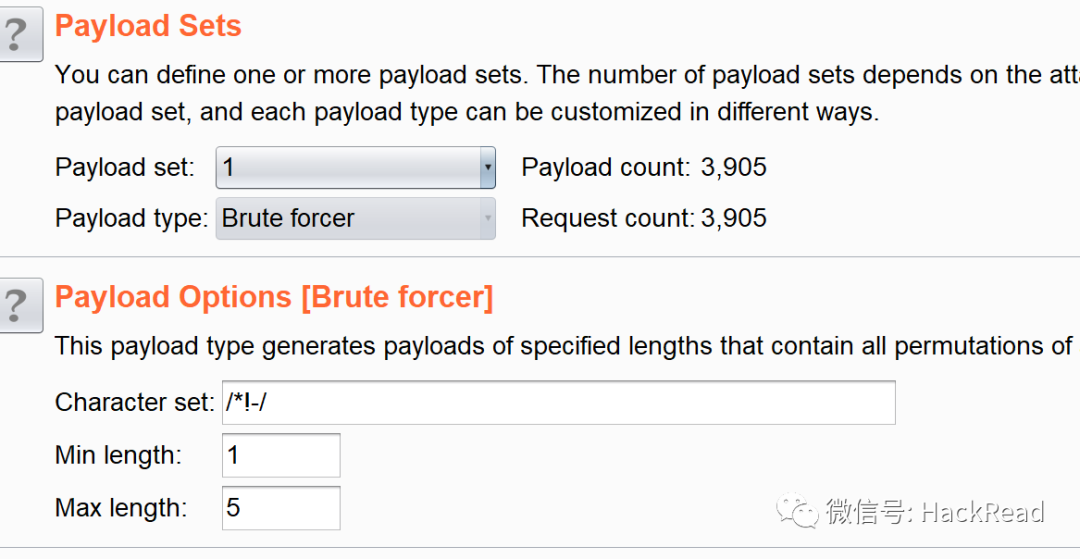Viewport: 1080px width, 559px height.
Task: Focus the Character set text field
Action: click(x=558, y=402)
